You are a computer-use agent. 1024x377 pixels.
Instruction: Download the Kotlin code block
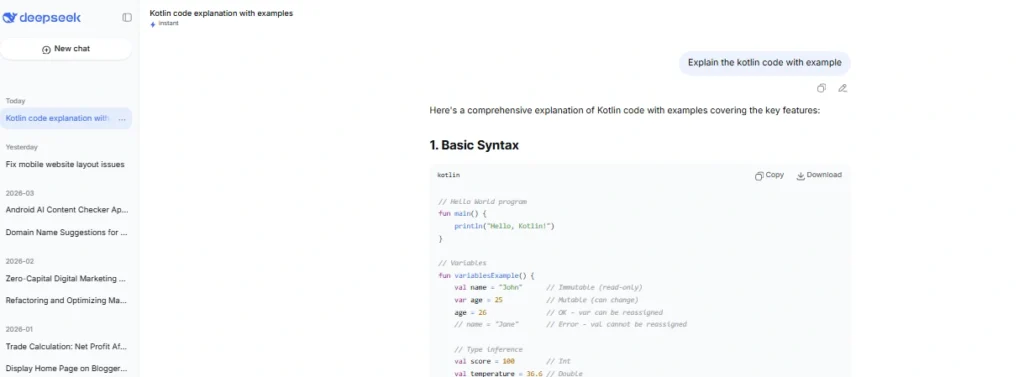pyautogui.click(x=819, y=175)
